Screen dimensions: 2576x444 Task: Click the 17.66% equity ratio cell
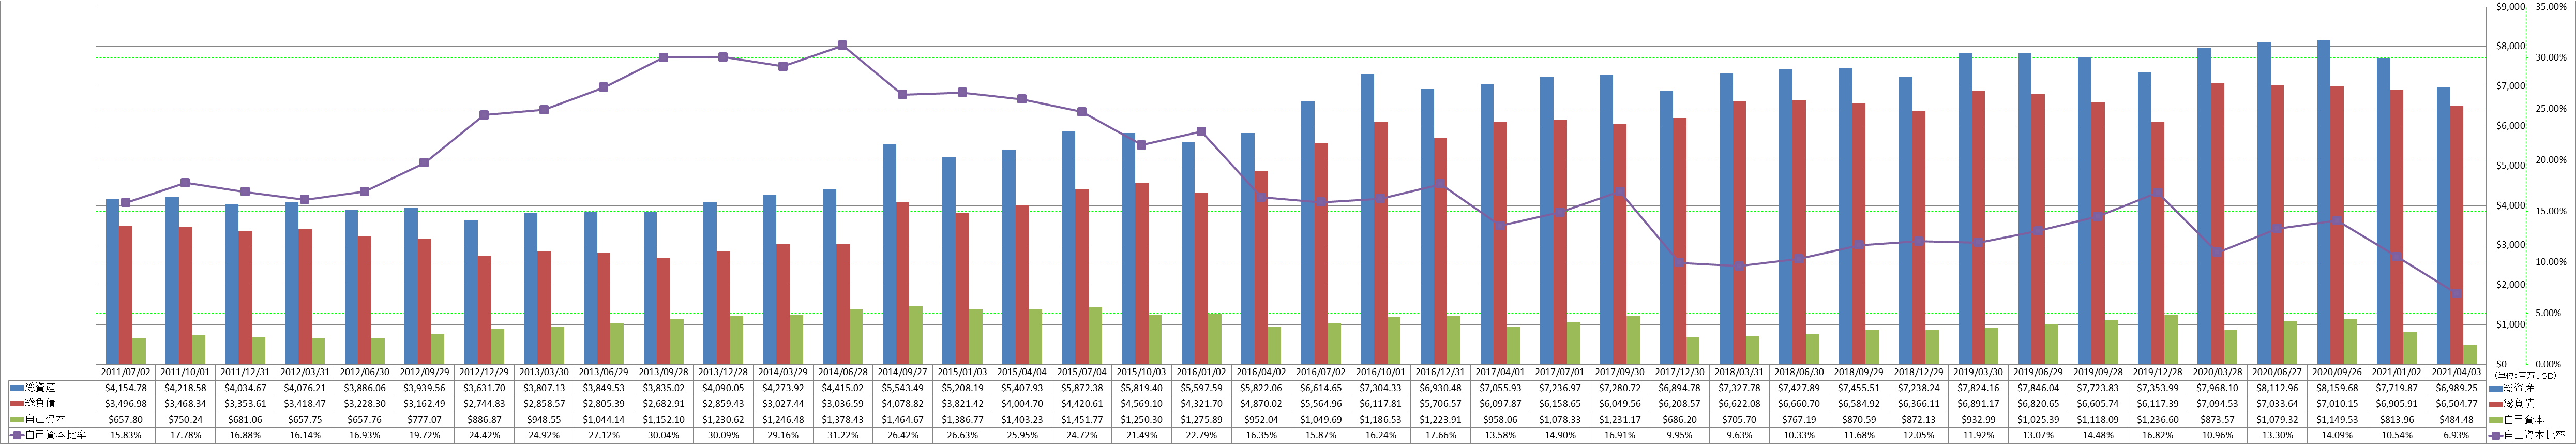(1440, 436)
